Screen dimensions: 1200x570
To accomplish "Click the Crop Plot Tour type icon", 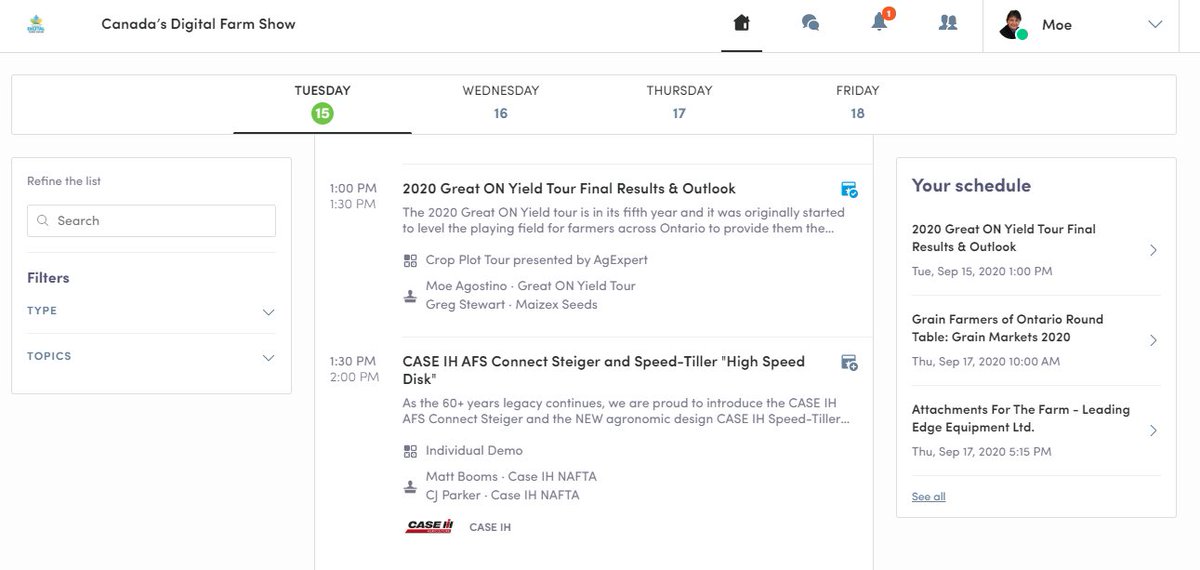I will (410, 260).
